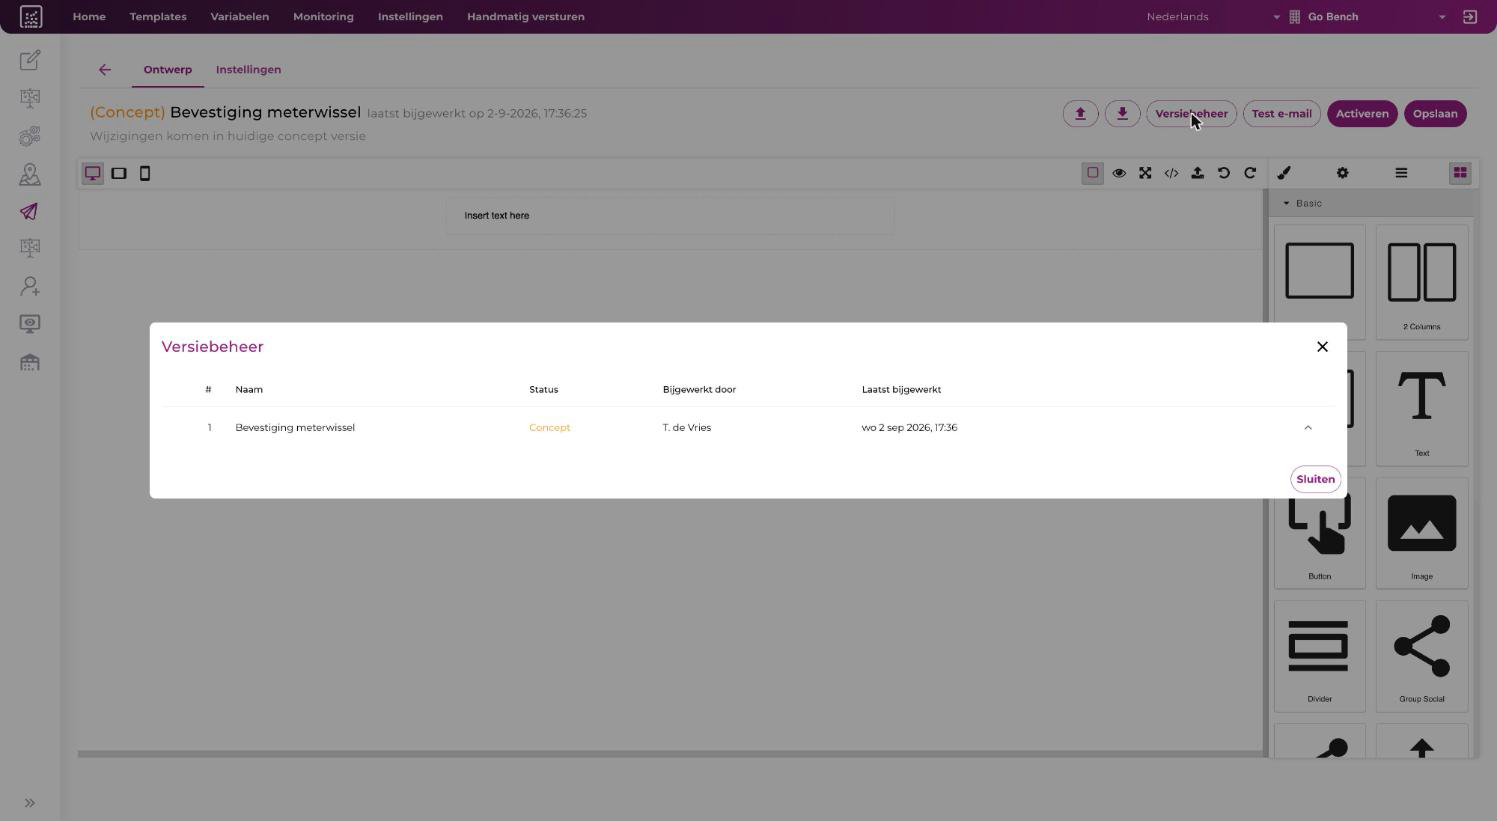Open the style manager brush icon
1497x821 pixels.
(1284, 173)
